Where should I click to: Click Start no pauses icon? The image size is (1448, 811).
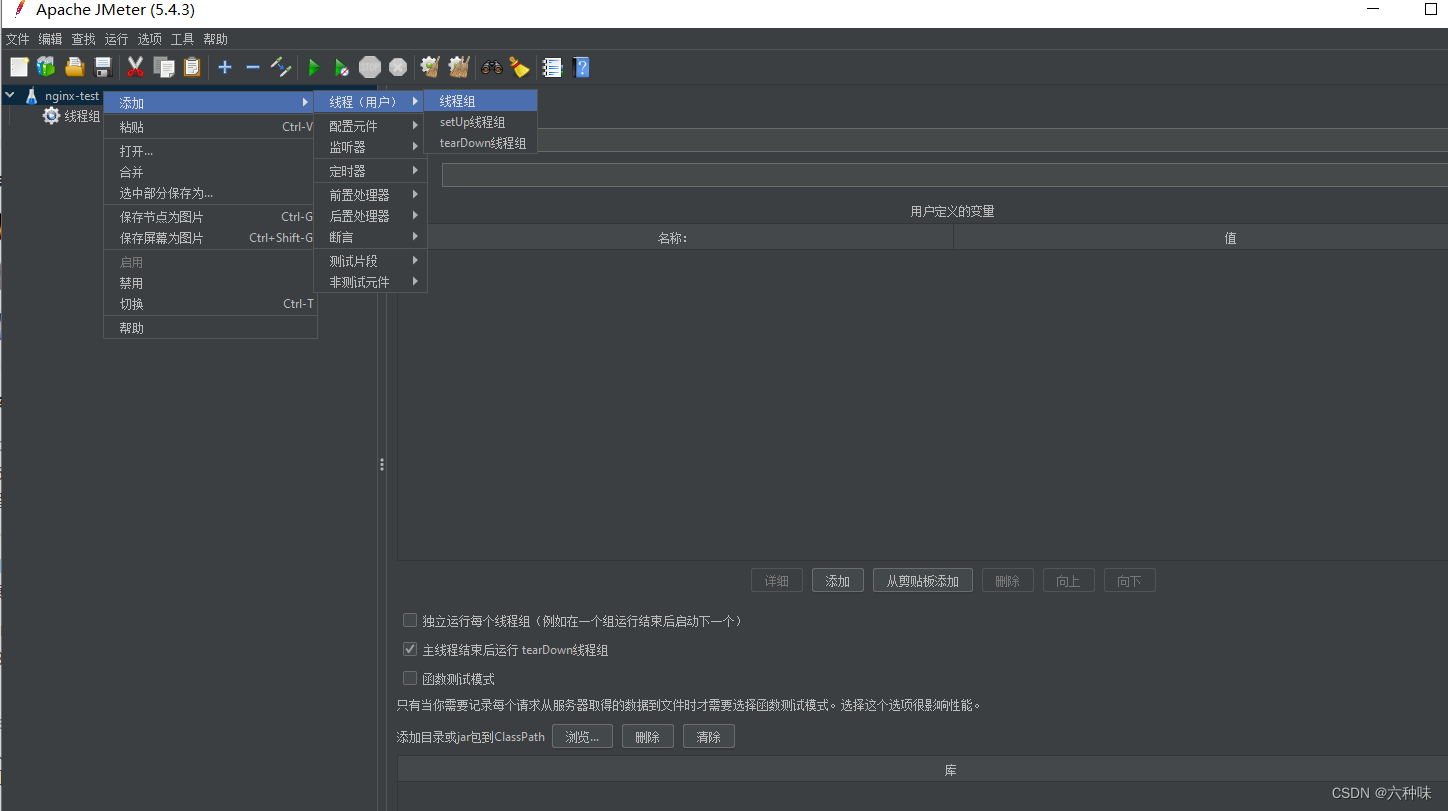341,67
